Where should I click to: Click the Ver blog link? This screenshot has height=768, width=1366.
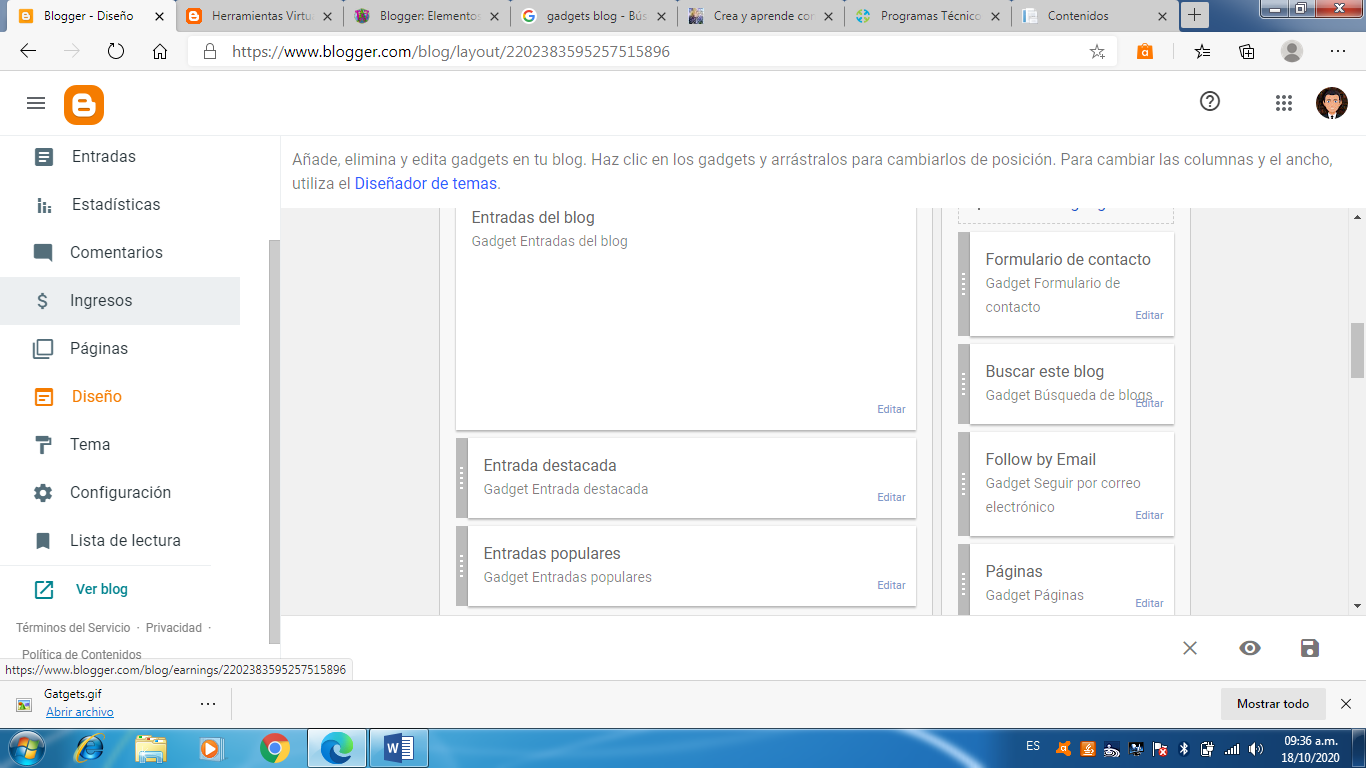[x=101, y=590]
